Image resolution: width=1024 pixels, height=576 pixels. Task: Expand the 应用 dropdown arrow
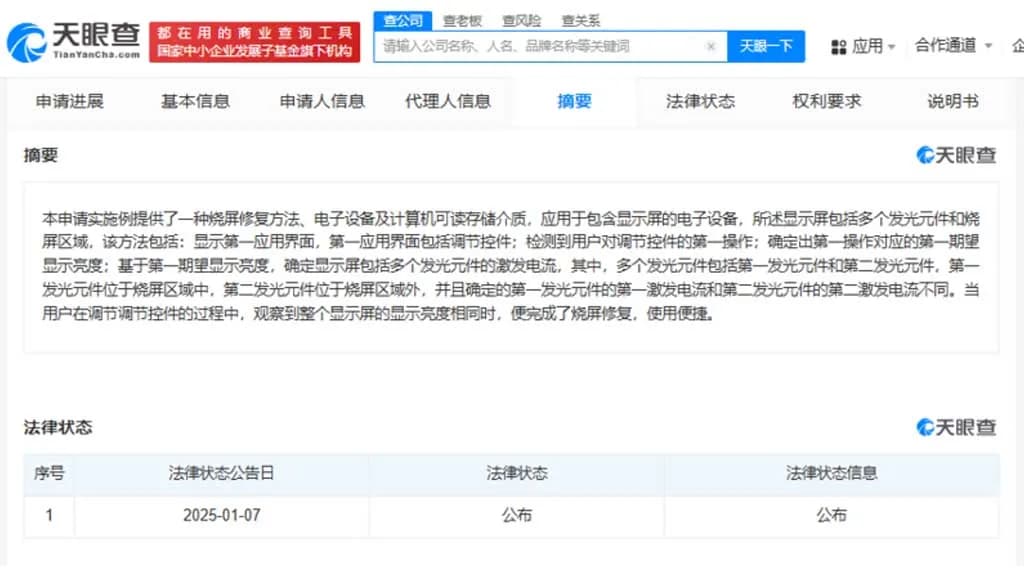pyautogui.click(x=891, y=47)
